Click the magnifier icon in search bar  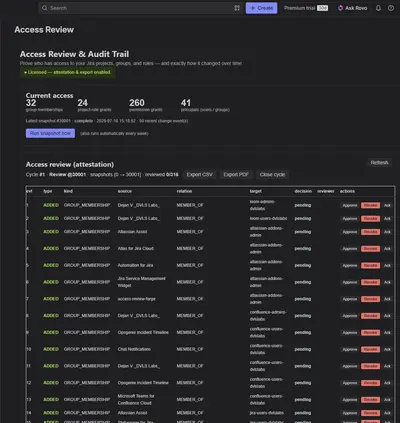coord(45,8)
